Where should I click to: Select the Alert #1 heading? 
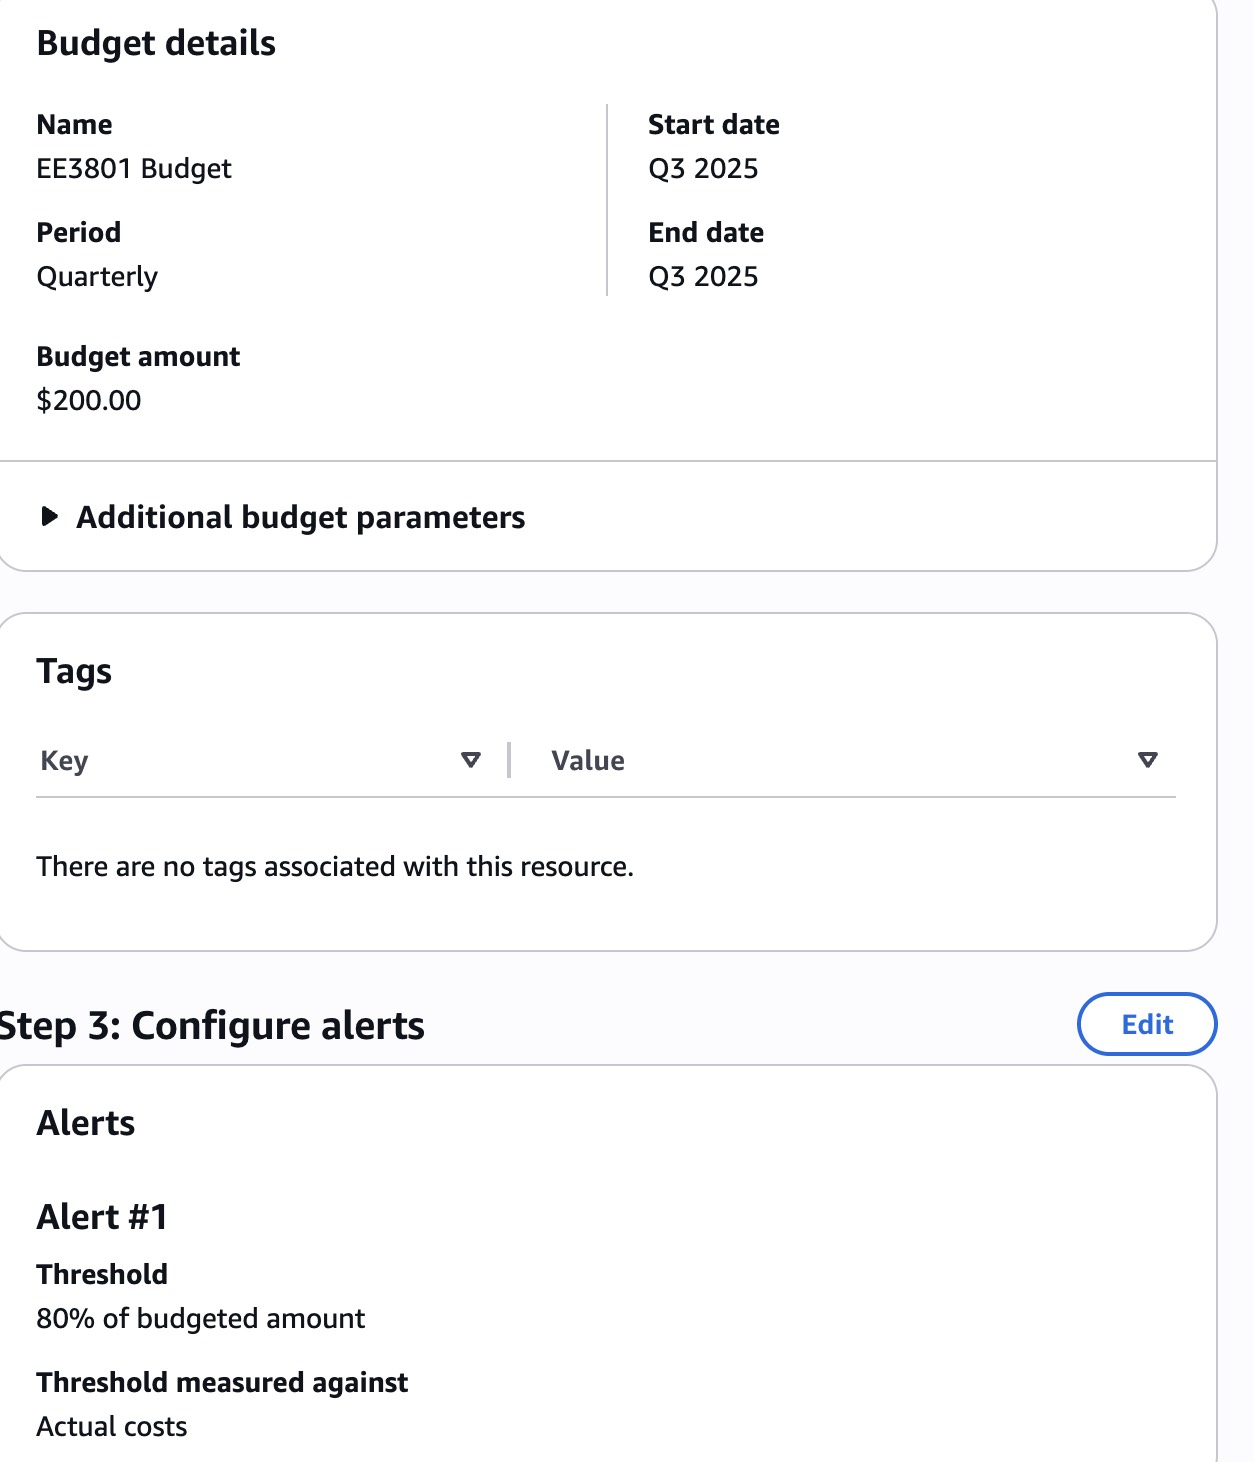[x=102, y=1217]
